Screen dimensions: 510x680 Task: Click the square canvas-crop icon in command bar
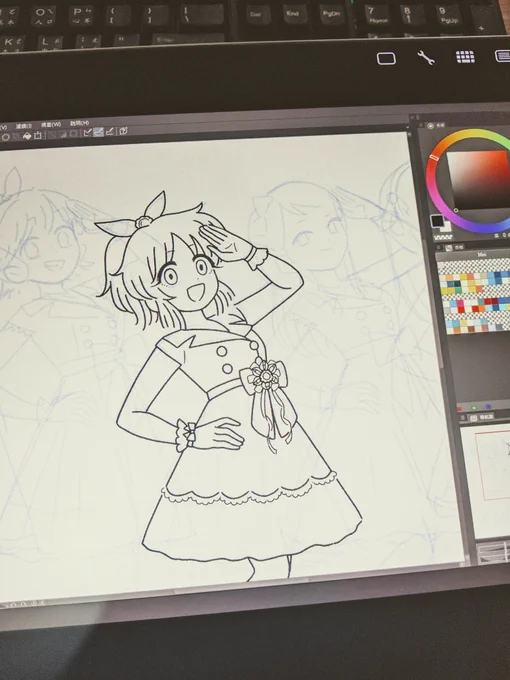click(38, 136)
